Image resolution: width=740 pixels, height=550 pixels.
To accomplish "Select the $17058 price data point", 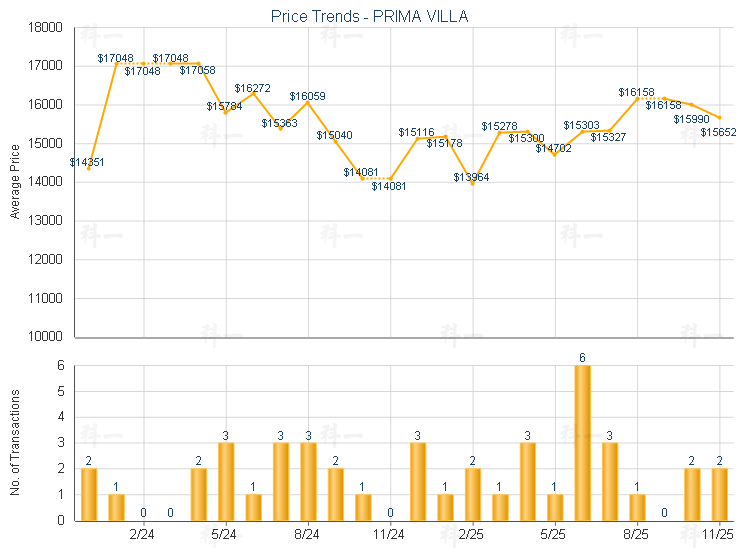I will [x=199, y=63].
